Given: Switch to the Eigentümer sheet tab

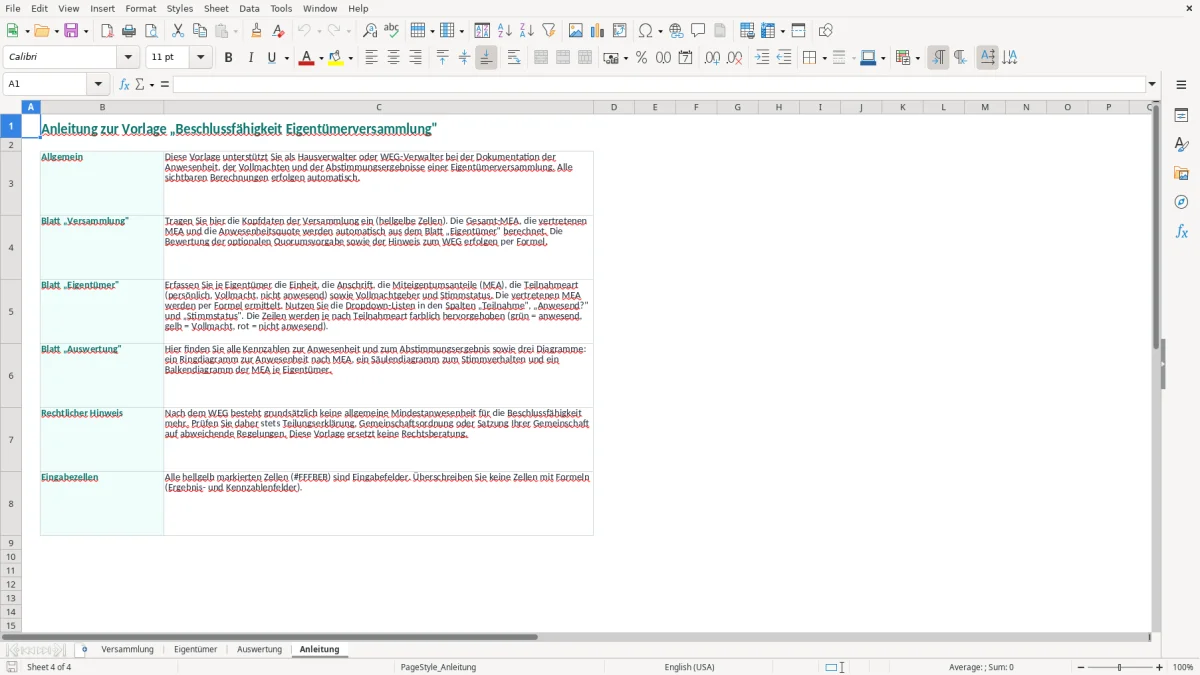Looking at the screenshot, I should 196,650.
